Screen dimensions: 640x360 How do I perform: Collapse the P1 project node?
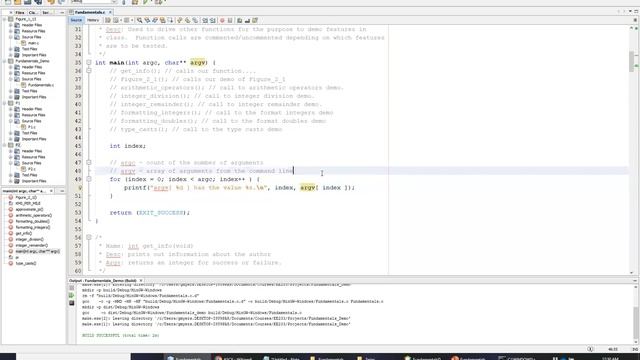pyautogui.click(x=4, y=103)
